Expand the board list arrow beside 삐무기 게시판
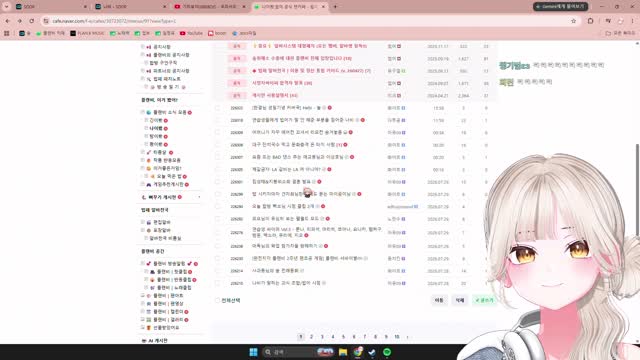Viewport: 640px width, 360px height. (199, 197)
